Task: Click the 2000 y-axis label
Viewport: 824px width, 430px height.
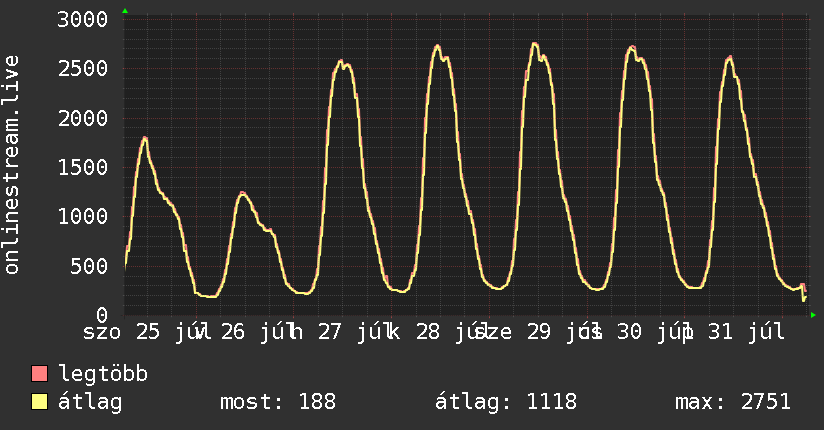Action: point(83,118)
